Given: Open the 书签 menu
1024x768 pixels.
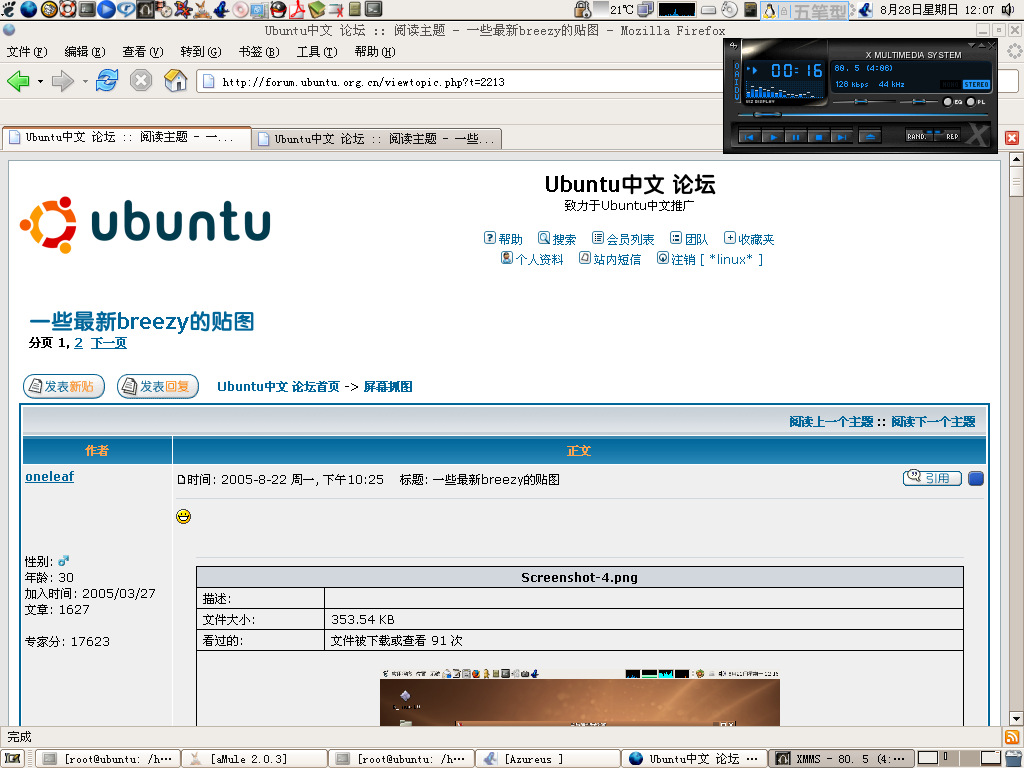Looking at the screenshot, I should (x=259, y=52).
